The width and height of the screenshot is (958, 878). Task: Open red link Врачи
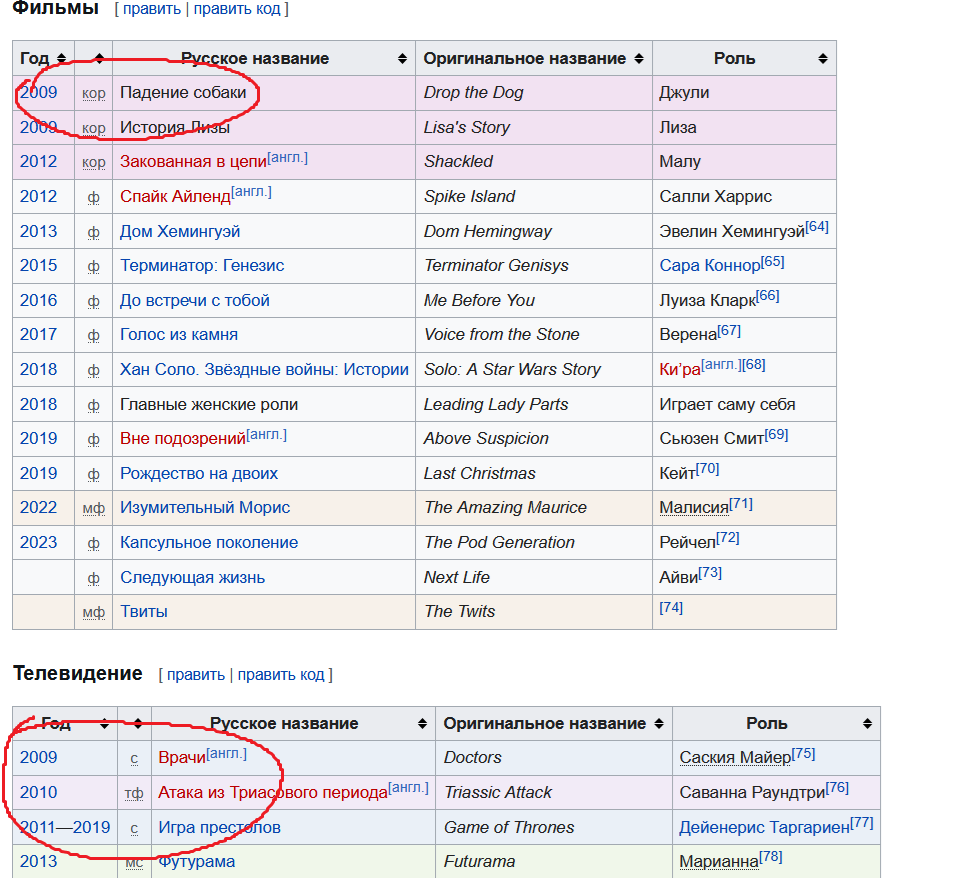pyautogui.click(x=181, y=758)
